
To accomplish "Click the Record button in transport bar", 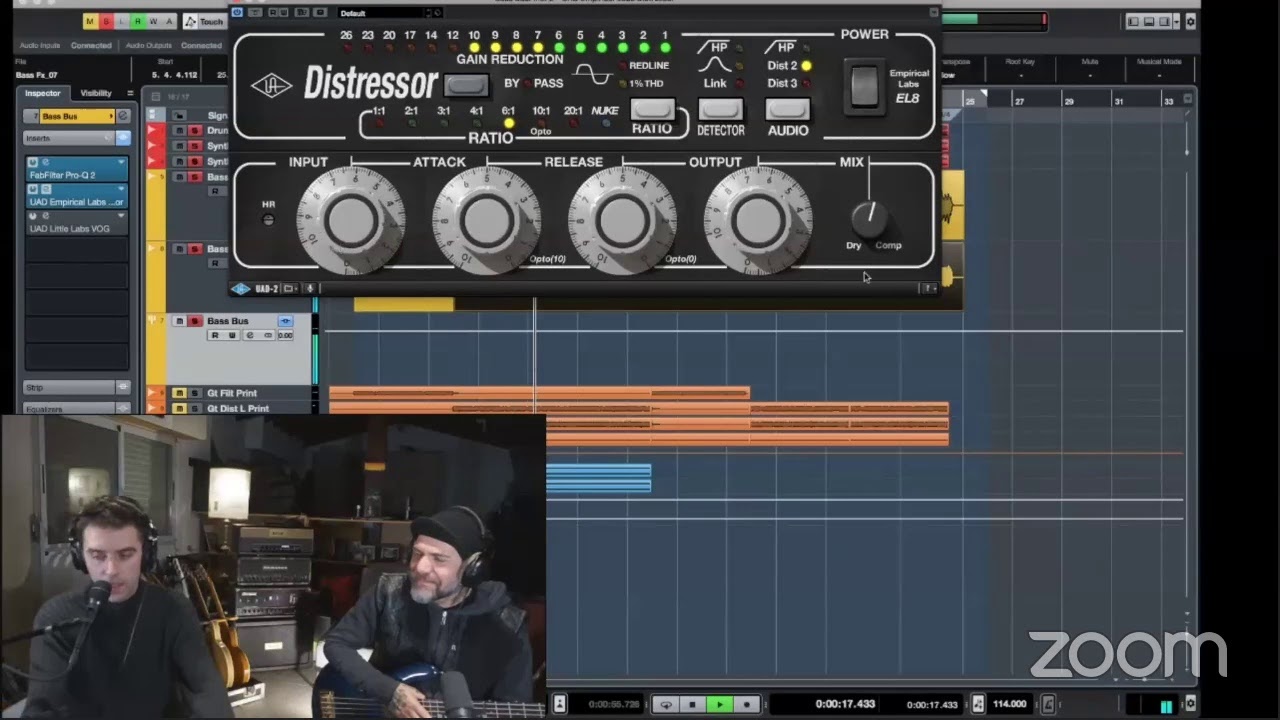I will (x=747, y=704).
